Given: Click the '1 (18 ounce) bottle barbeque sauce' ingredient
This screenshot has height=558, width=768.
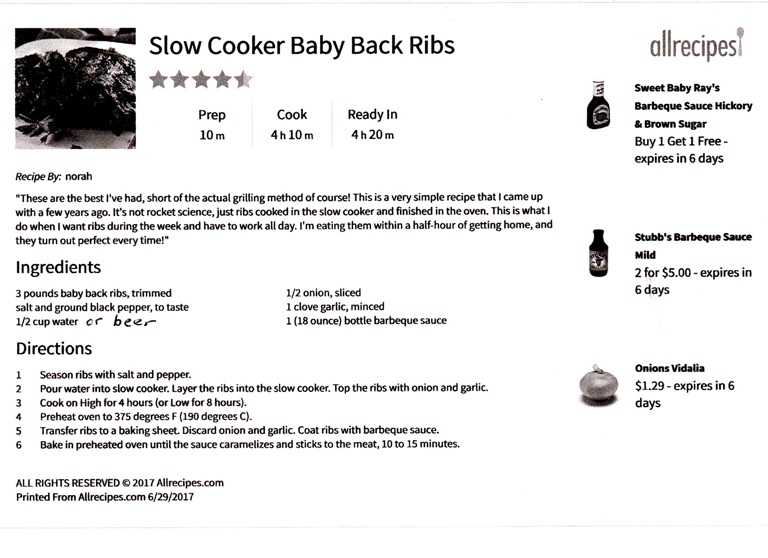Looking at the screenshot, I should (x=366, y=320).
